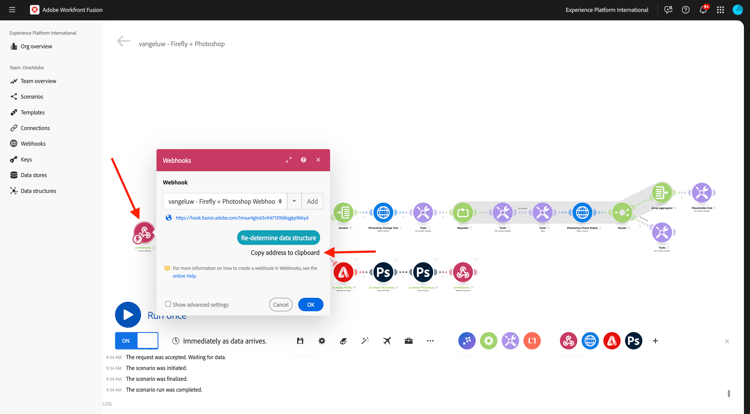Select the Router module node
This screenshot has width=750, height=414.
622,212
